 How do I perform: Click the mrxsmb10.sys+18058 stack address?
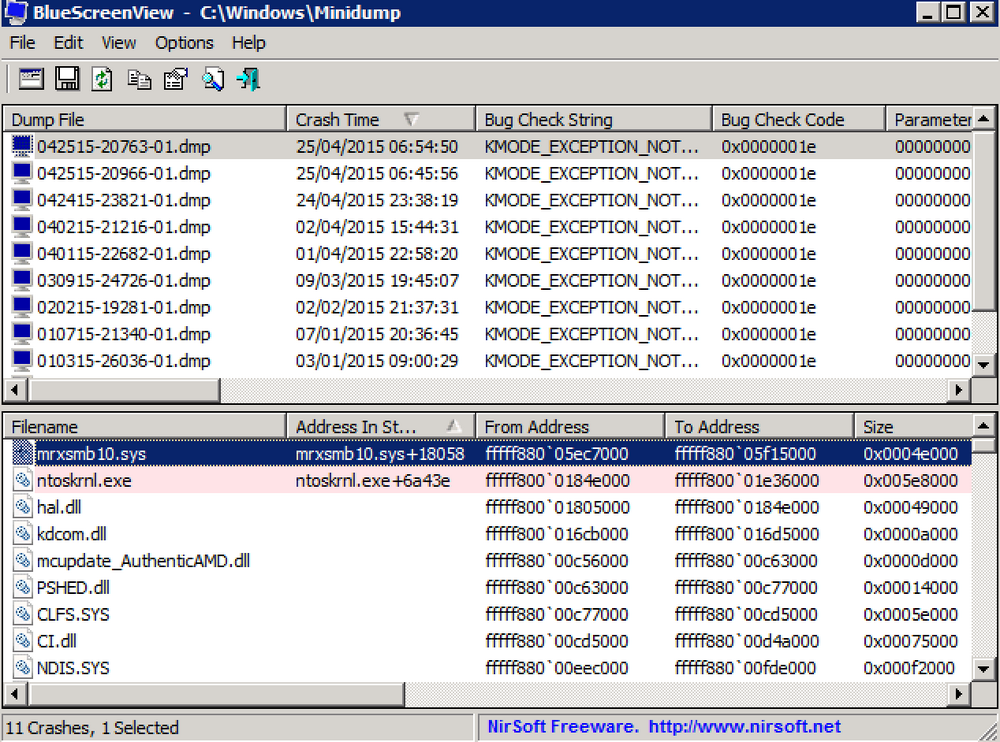pyautogui.click(x=380, y=454)
